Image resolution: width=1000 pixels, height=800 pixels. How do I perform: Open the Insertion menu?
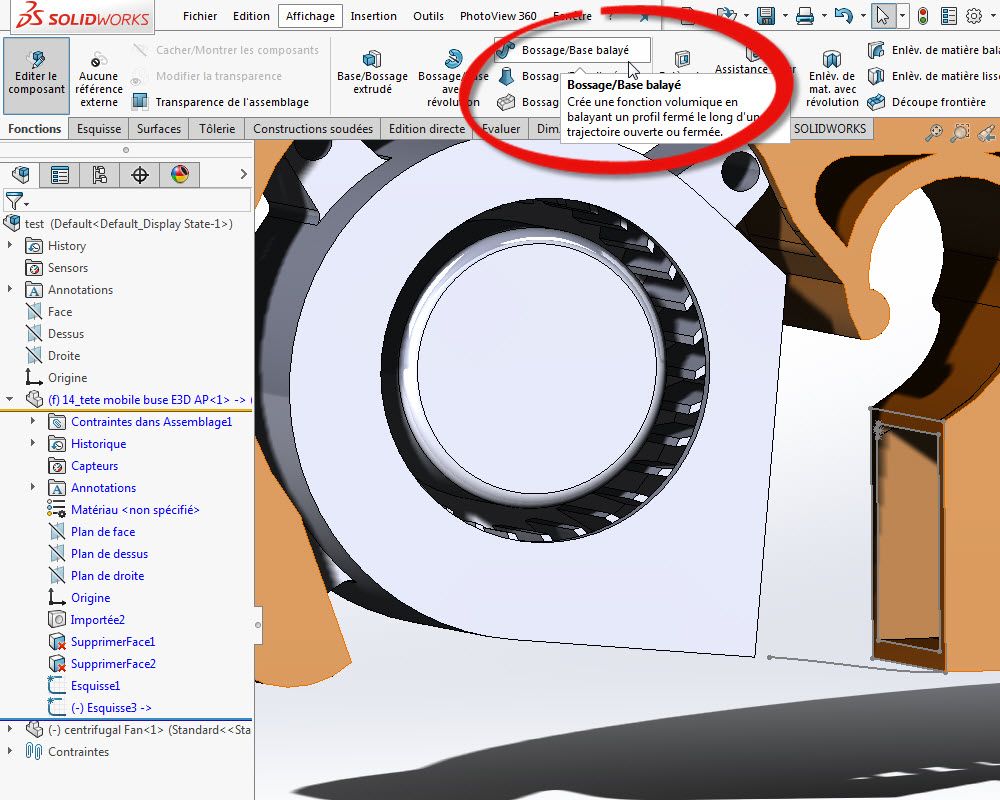coord(373,16)
